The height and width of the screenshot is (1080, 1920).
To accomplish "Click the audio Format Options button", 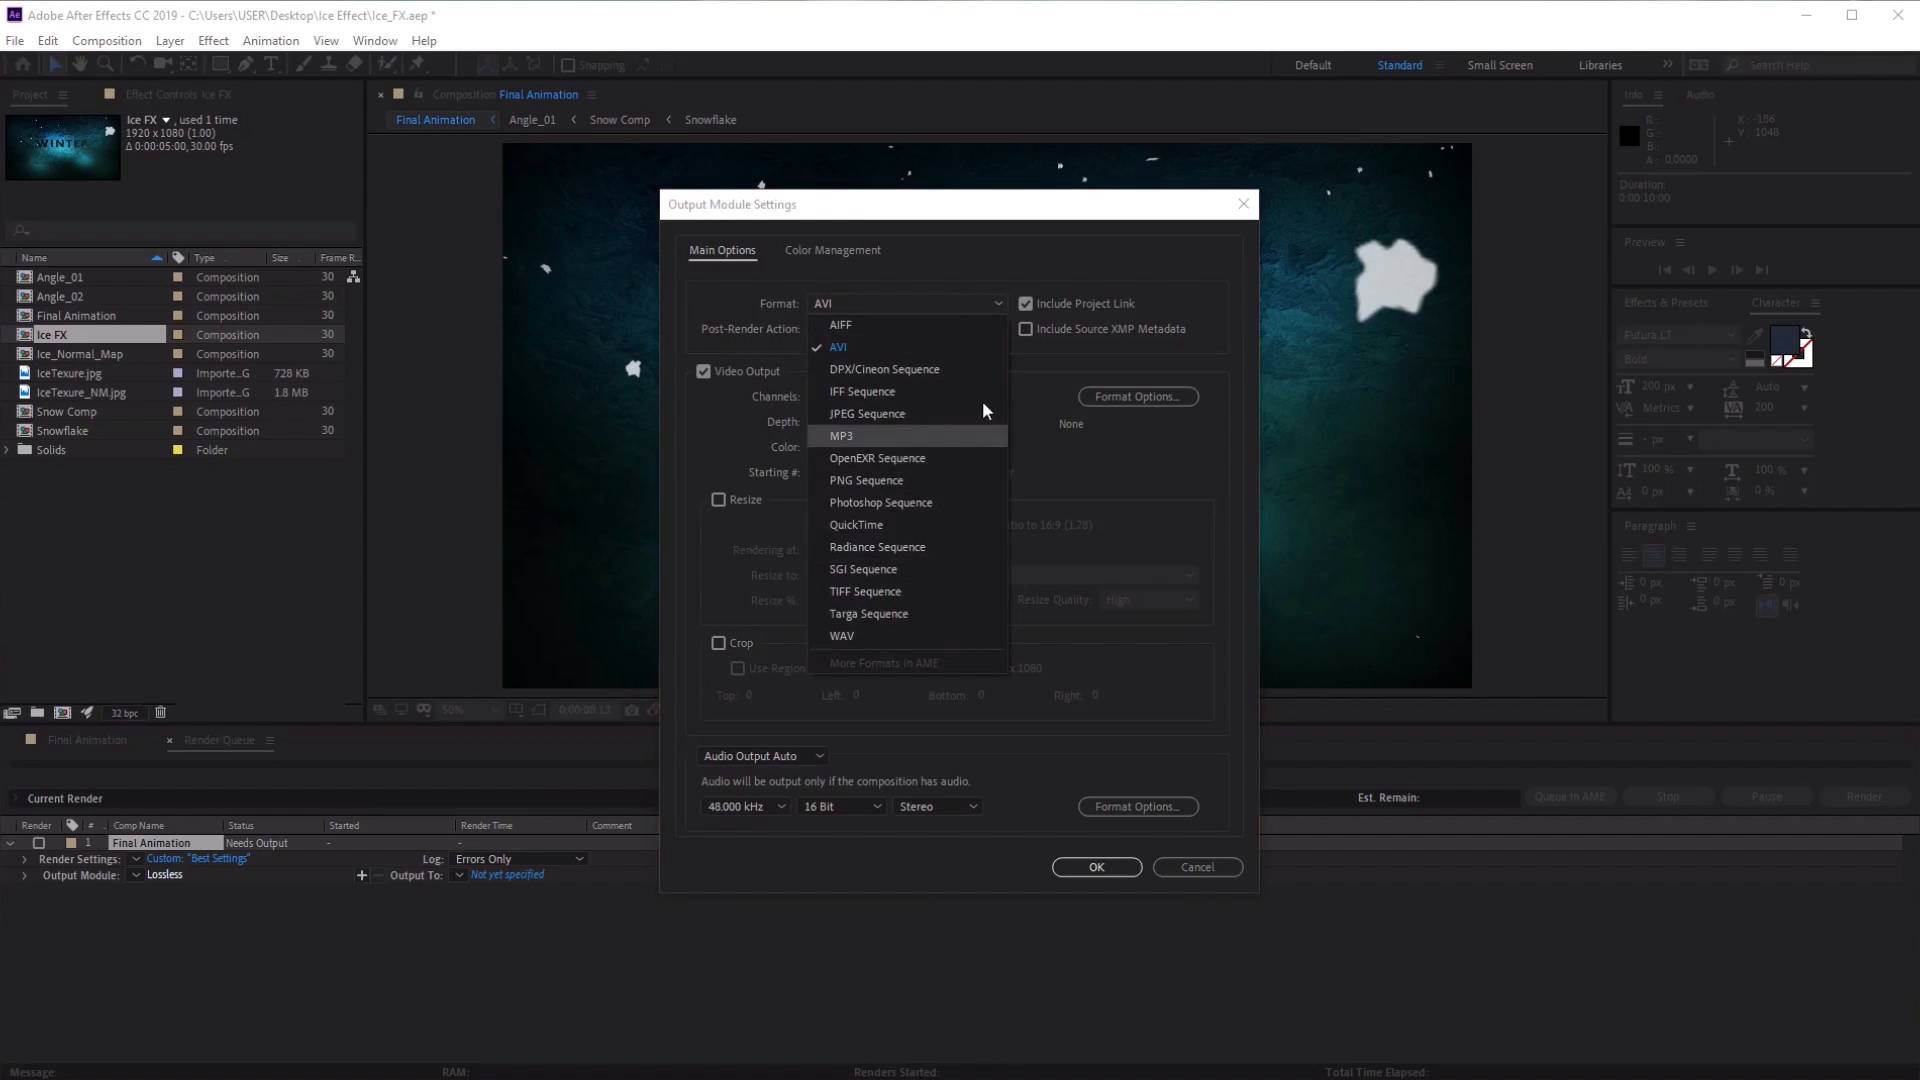I will tap(1138, 806).
